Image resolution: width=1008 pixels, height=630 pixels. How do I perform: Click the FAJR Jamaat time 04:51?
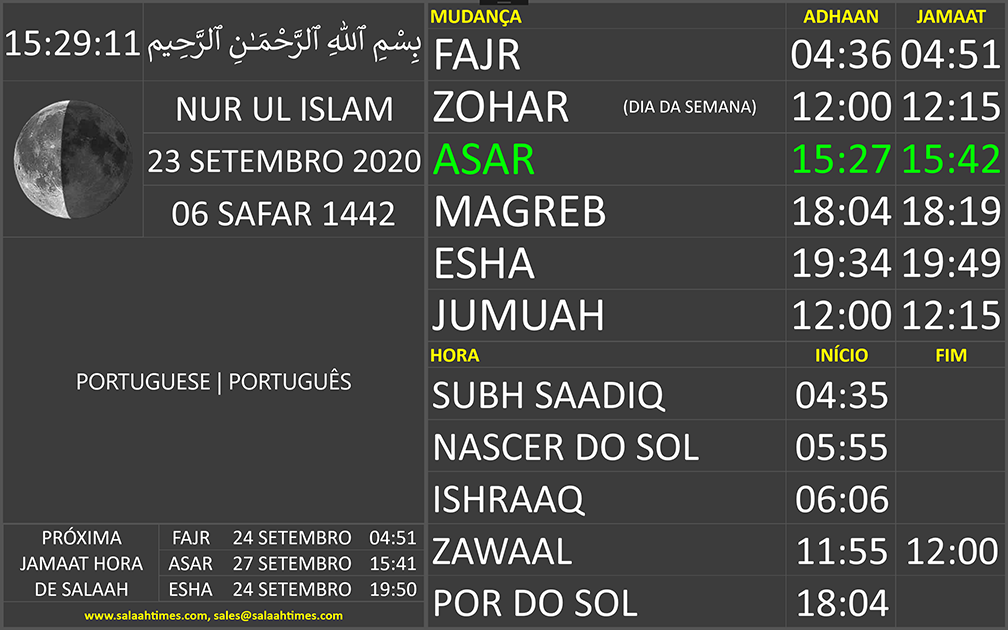coord(950,56)
